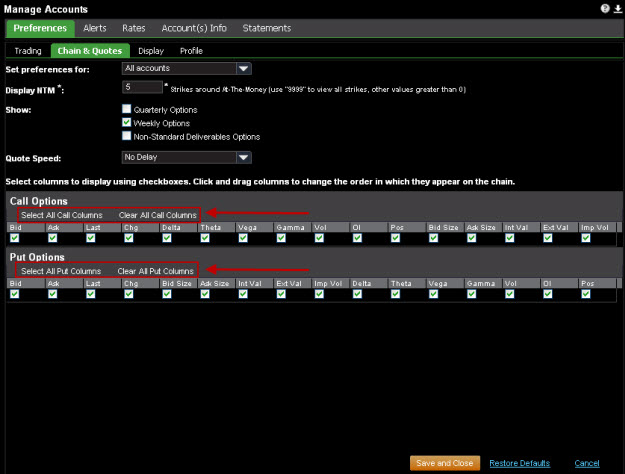Switch to Trading sub-tab
Screen dimensions: 625x474
28,51
